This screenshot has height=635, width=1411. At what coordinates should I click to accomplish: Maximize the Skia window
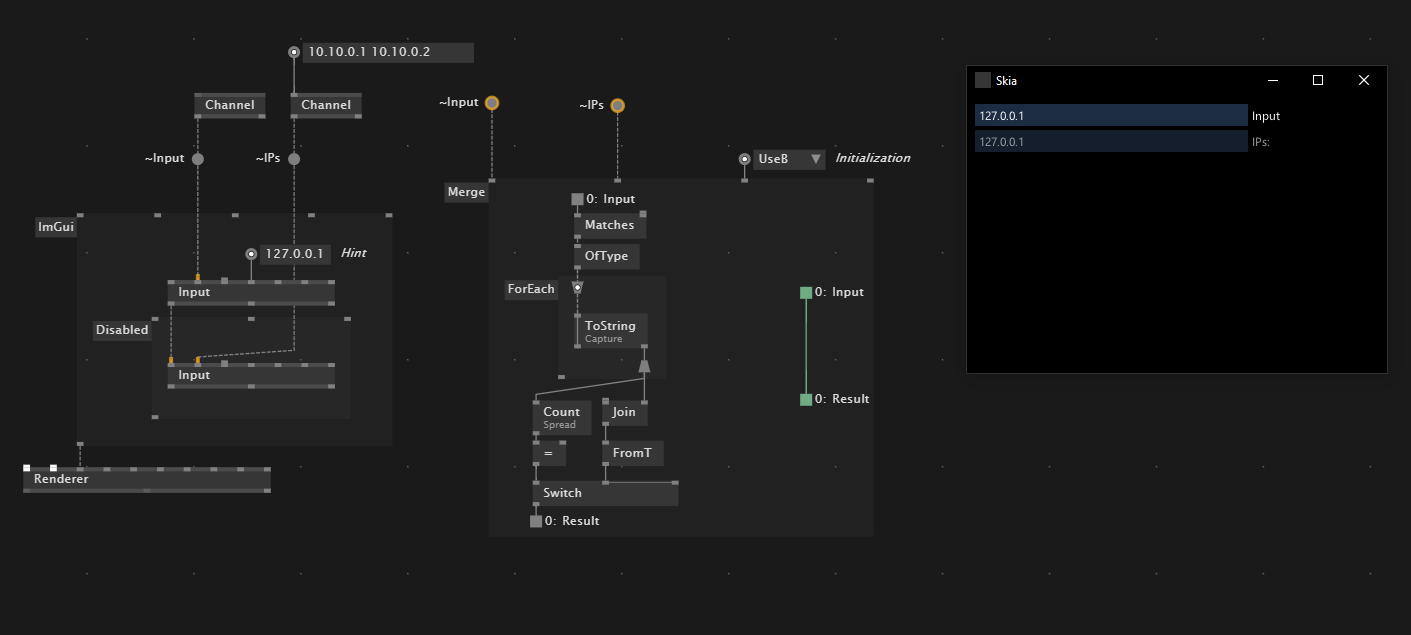tap(1317, 80)
